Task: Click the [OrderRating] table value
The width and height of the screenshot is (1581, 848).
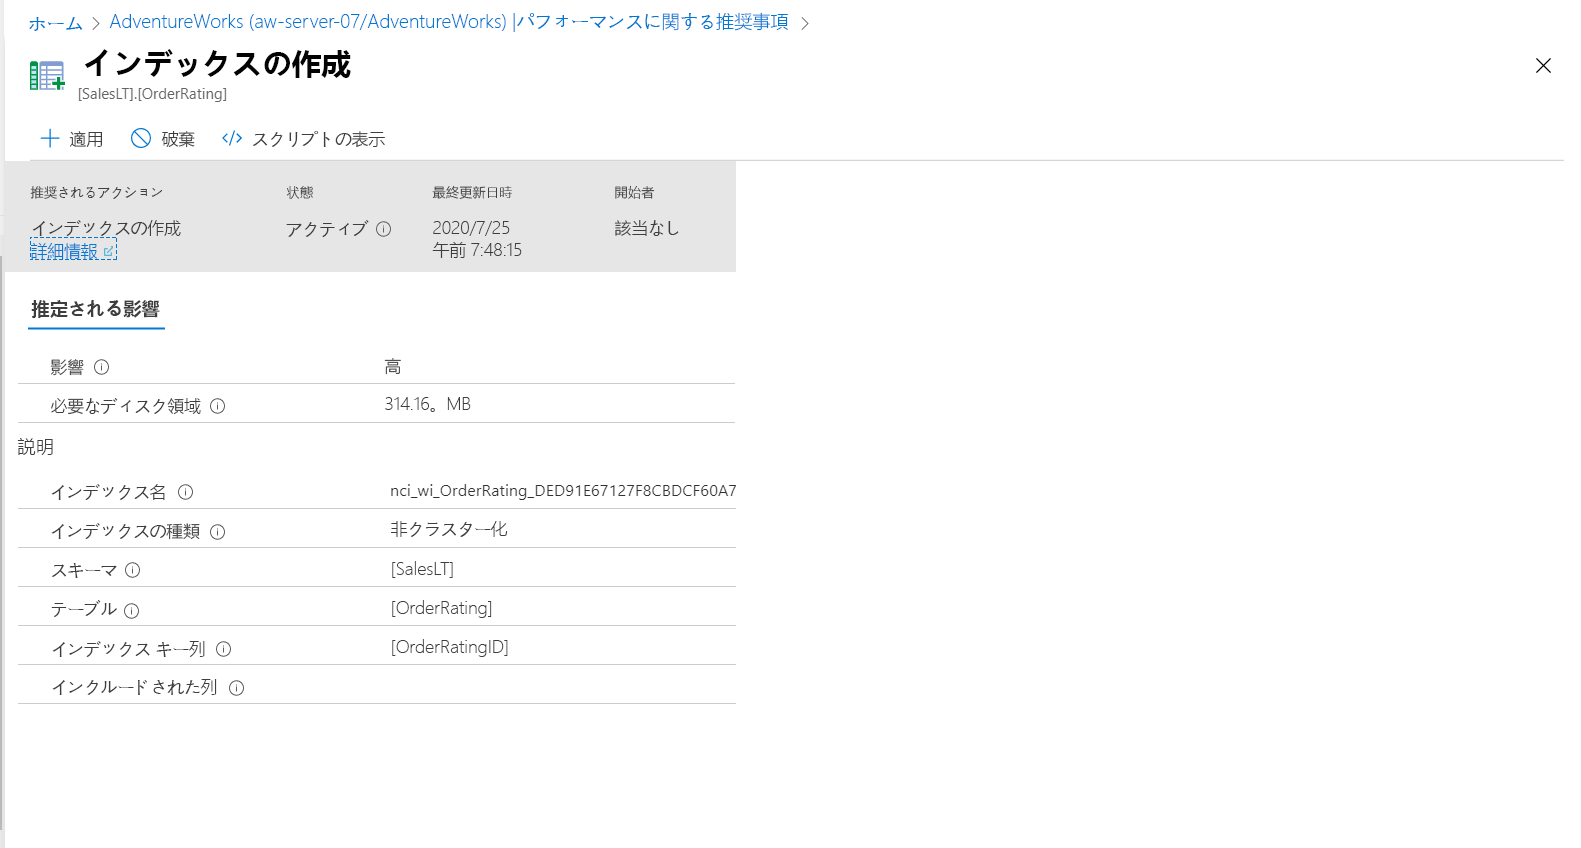Action: click(441, 608)
